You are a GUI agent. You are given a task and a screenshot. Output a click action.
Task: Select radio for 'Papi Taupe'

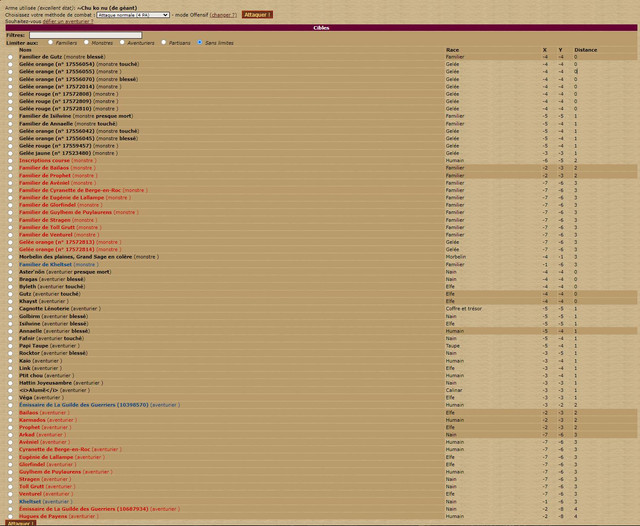point(10,346)
